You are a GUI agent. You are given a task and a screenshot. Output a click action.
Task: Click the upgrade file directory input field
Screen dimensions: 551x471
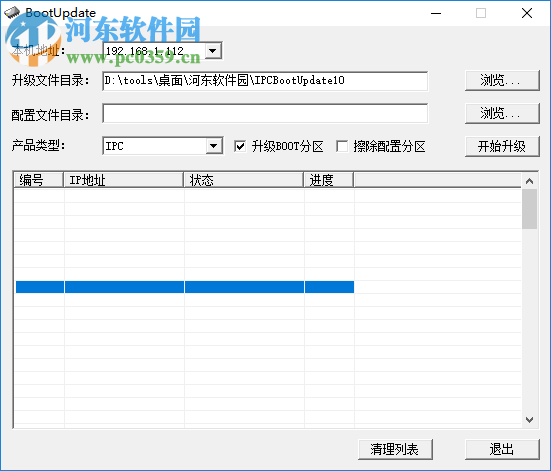[265, 81]
